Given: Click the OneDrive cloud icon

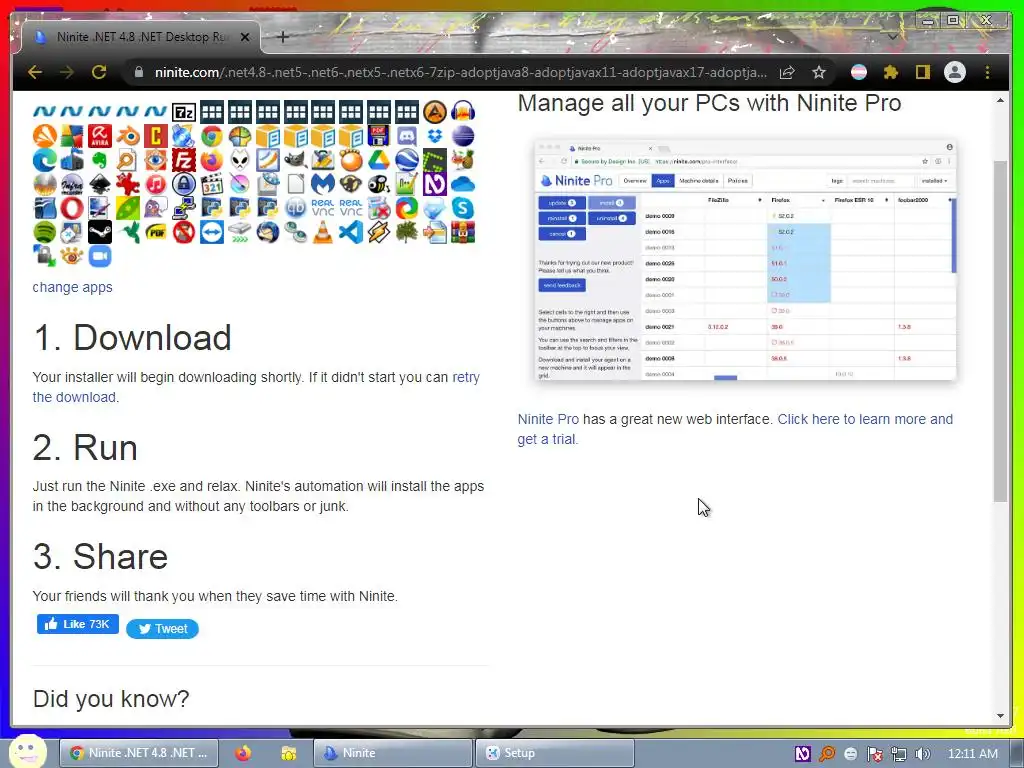Looking at the screenshot, I should (x=462, y=184).
